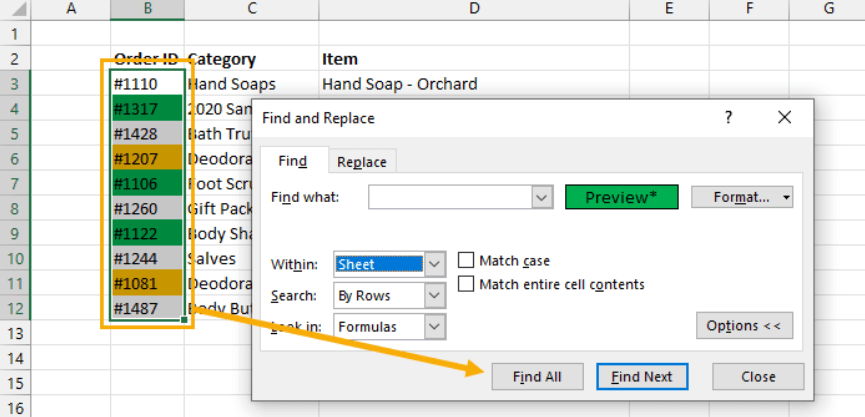Screen dimensions: 865x417
Task: Click the Close button in dialog
Action: pyautogui.click(x=758, y=377)
